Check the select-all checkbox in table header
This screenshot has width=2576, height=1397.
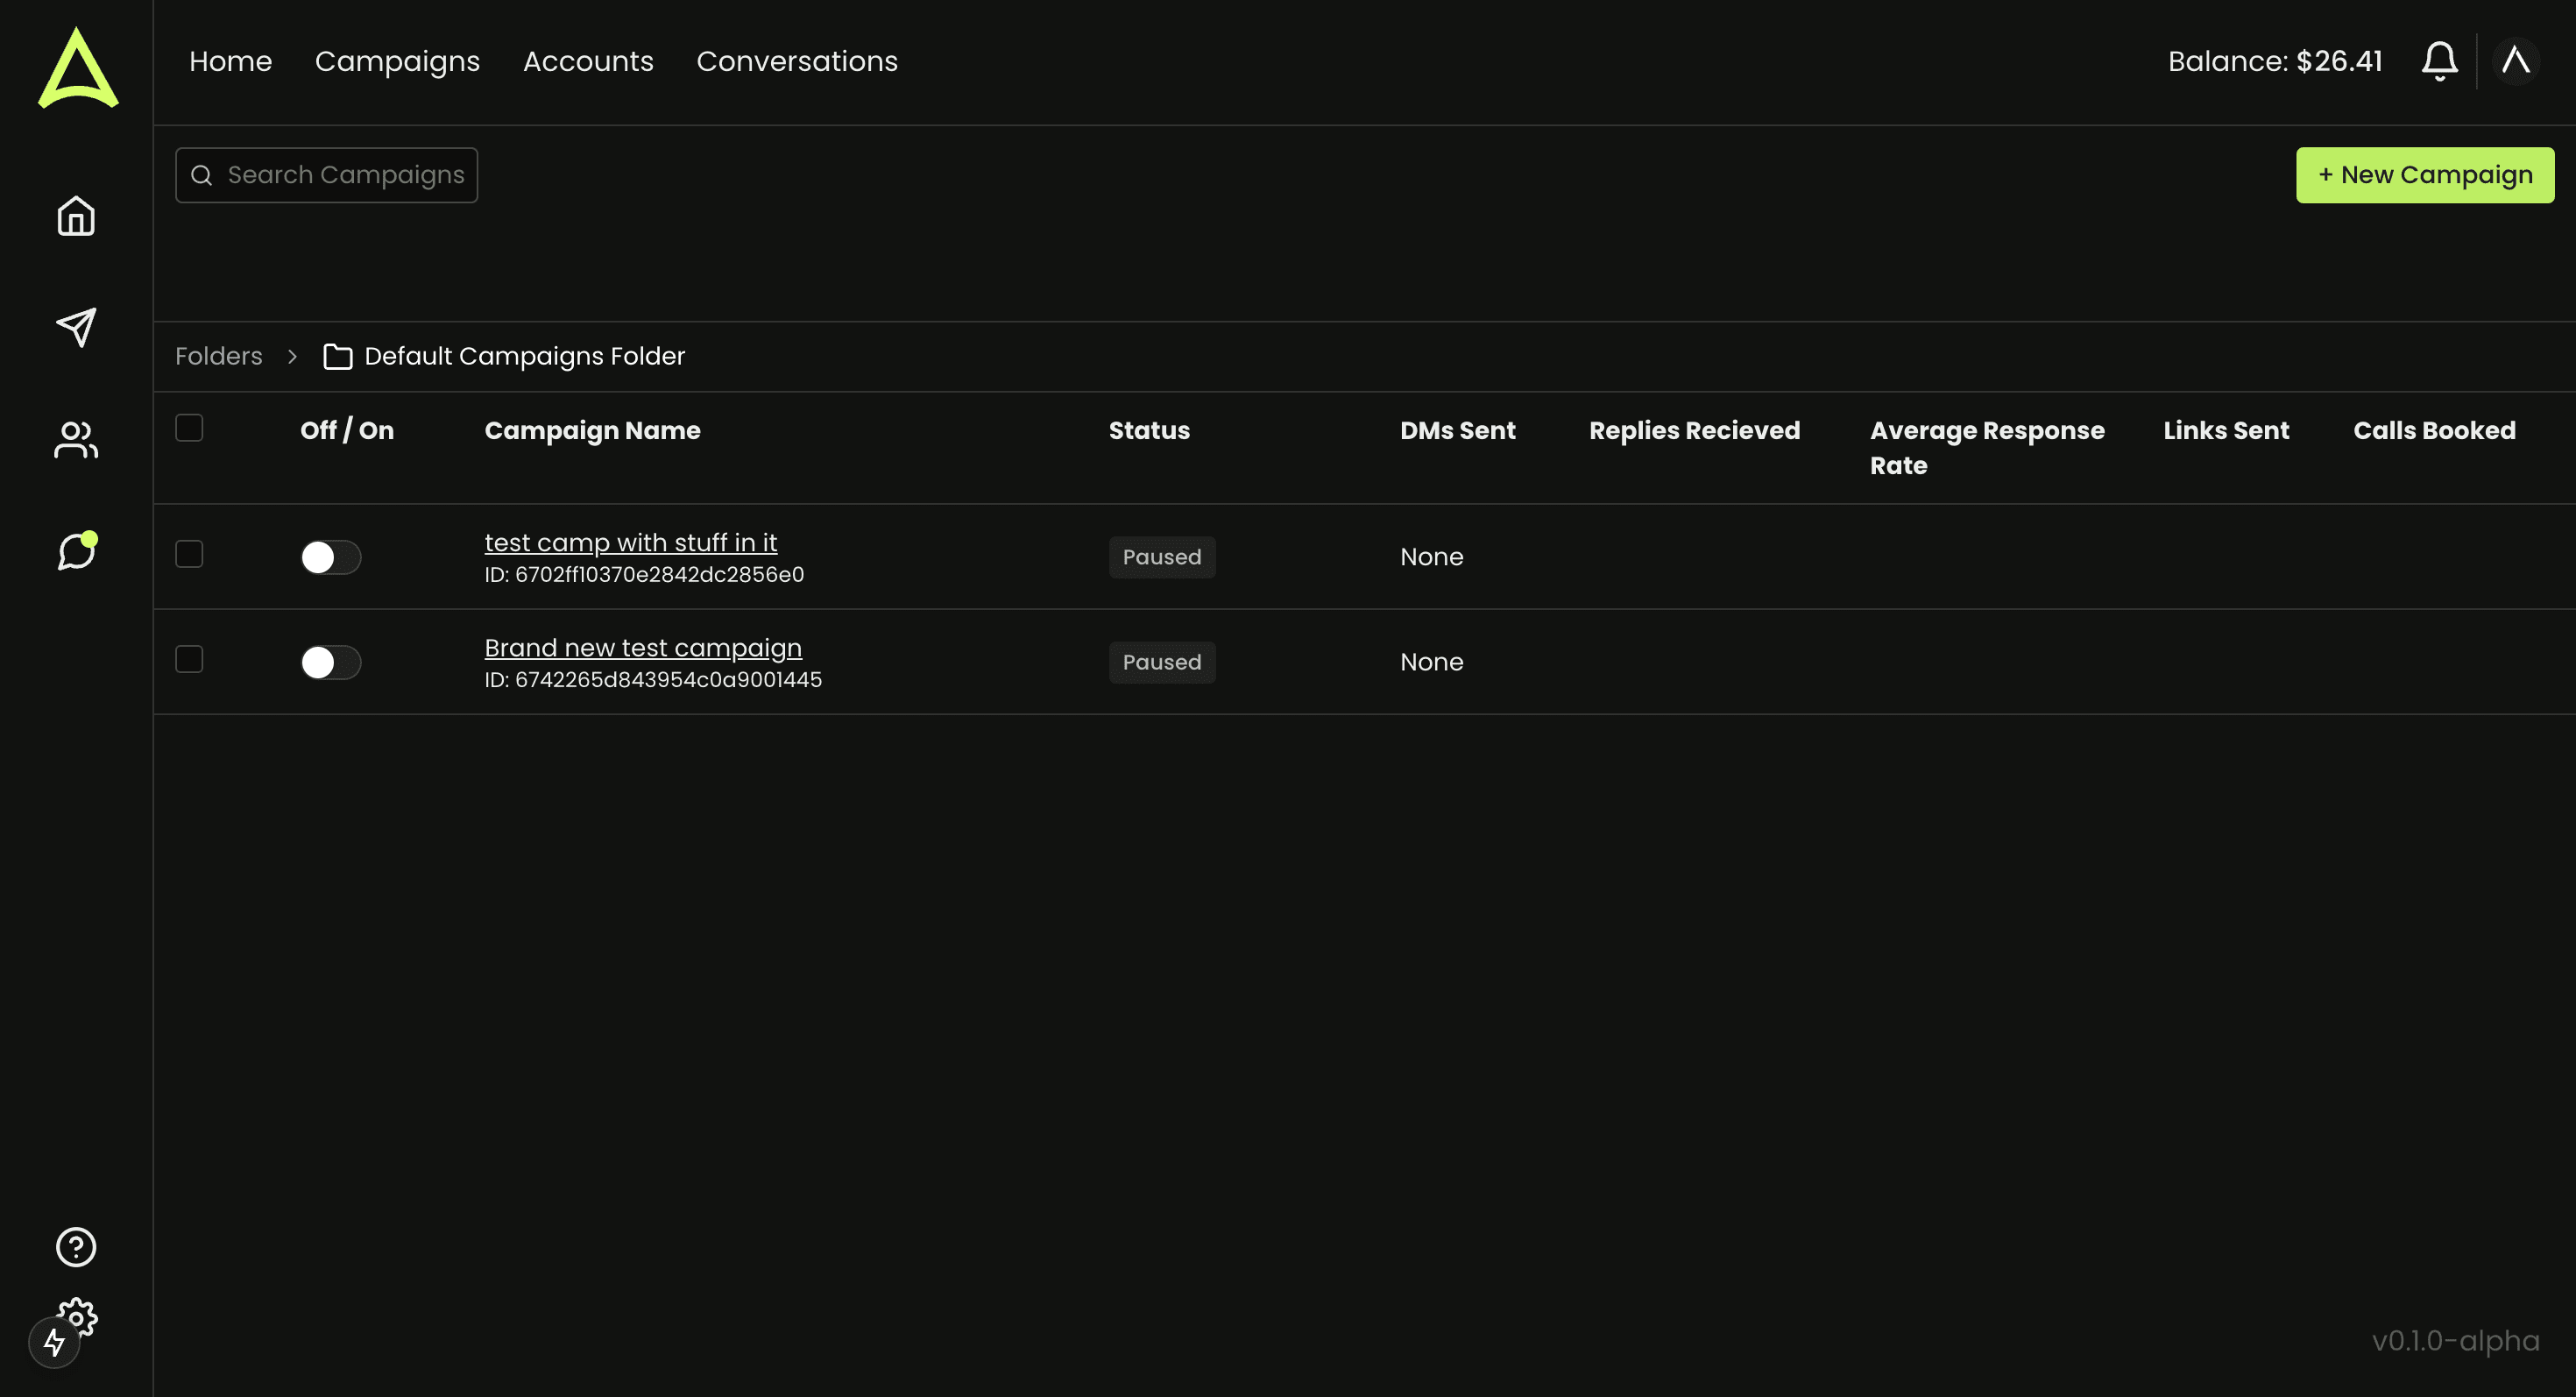189,427
